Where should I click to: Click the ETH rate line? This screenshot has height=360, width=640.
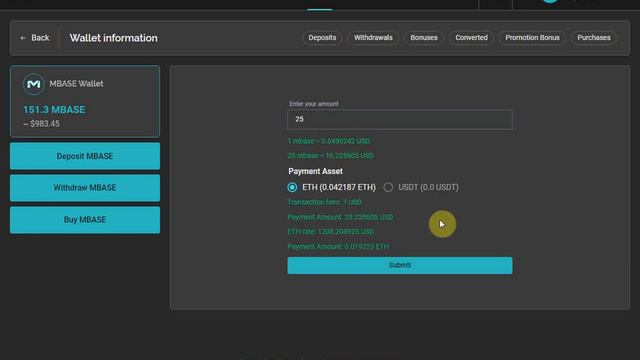(x=331, y=231)
